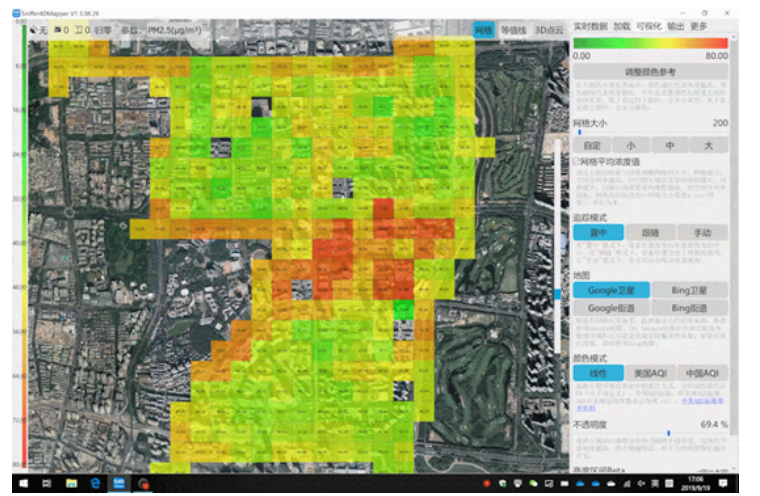Select the 线性 linear color mode
Viewport: 760px width, 496px height.
599,373
